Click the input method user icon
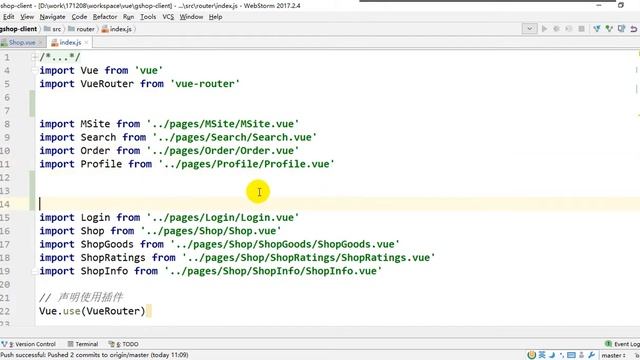Viewport: 640px width, 360px height. tap(582, 355)
